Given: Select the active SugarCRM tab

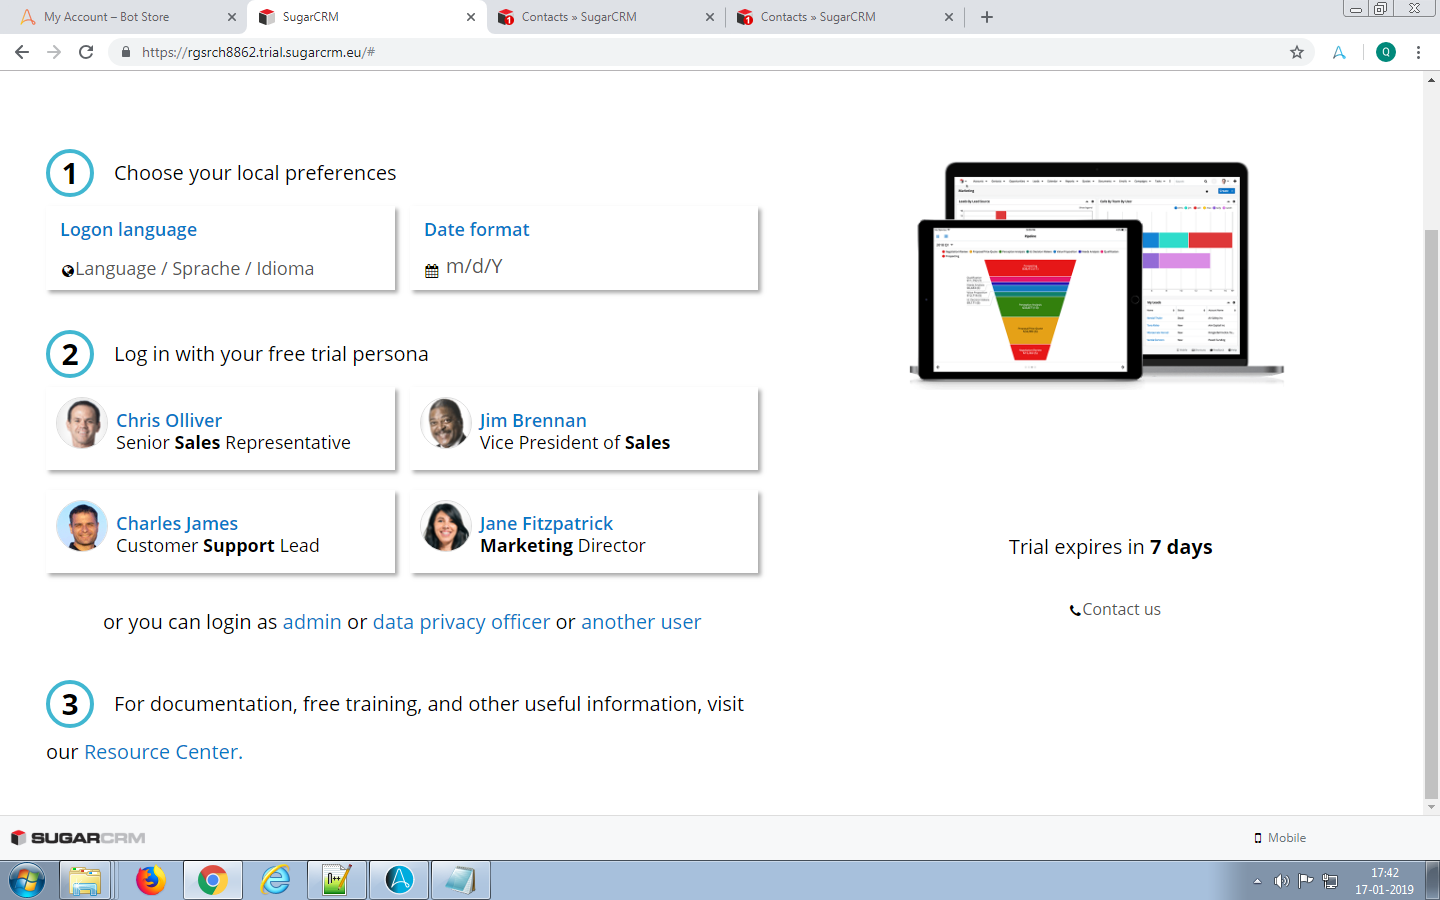Looking at the screenshot, I should click(367, 17).
